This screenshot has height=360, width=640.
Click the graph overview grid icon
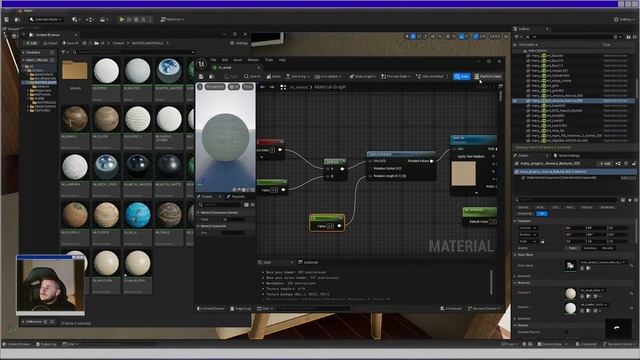pos(283,87)
